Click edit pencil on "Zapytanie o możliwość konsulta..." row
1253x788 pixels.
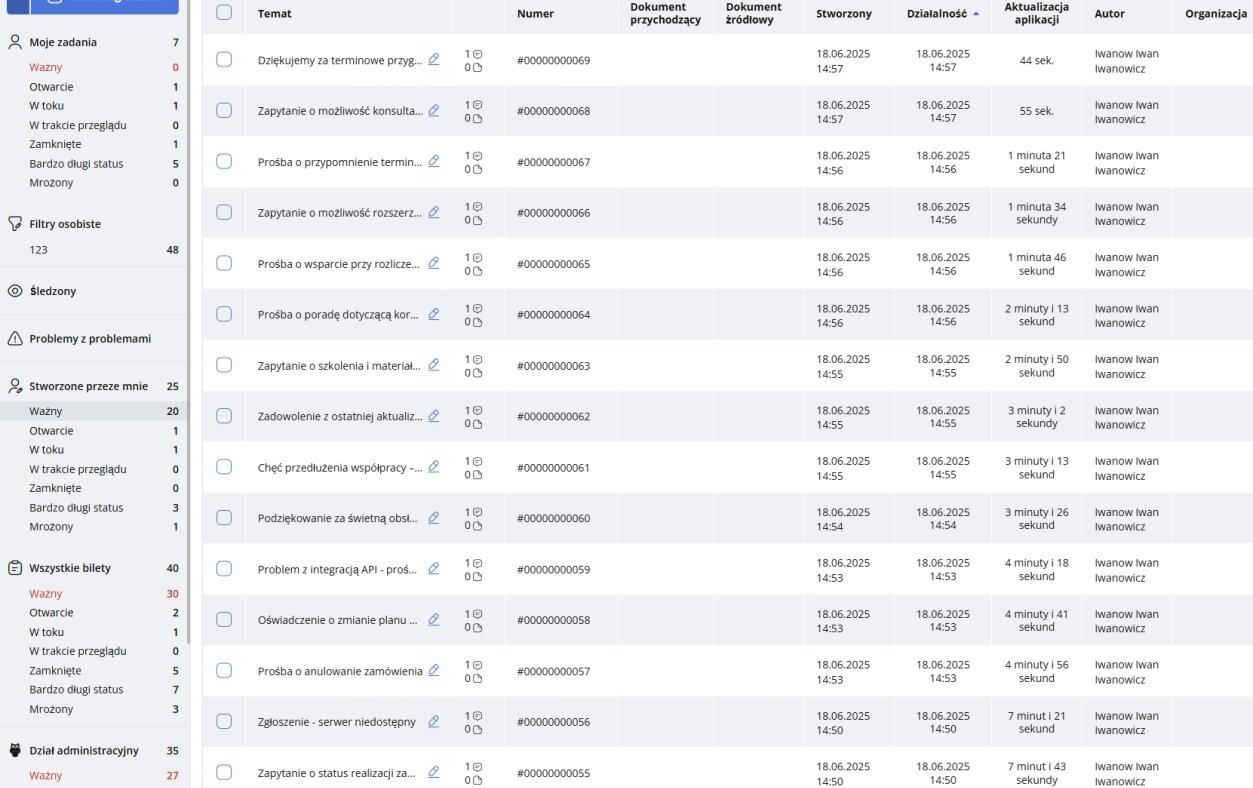(434, 110)
